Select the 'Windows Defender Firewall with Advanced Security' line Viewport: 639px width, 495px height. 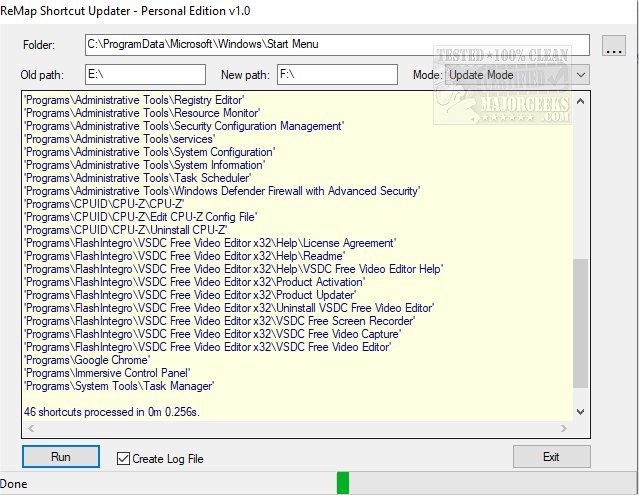coord(222,191)
